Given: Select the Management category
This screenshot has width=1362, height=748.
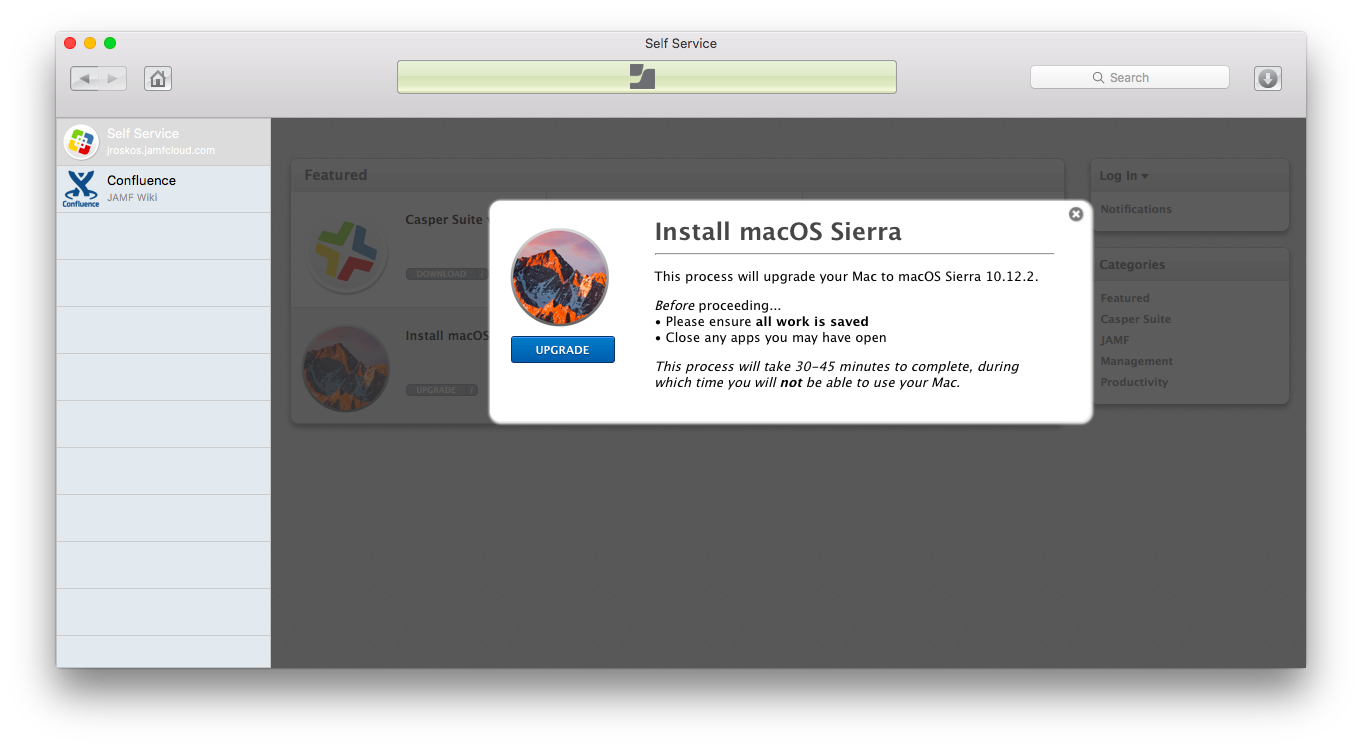Looking at the screenshot, I should tap(1136, 361).
